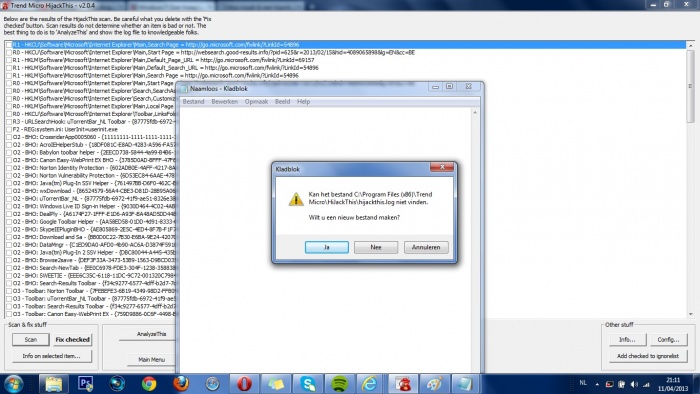Open the Bestand menu in Kladblok

193,102
